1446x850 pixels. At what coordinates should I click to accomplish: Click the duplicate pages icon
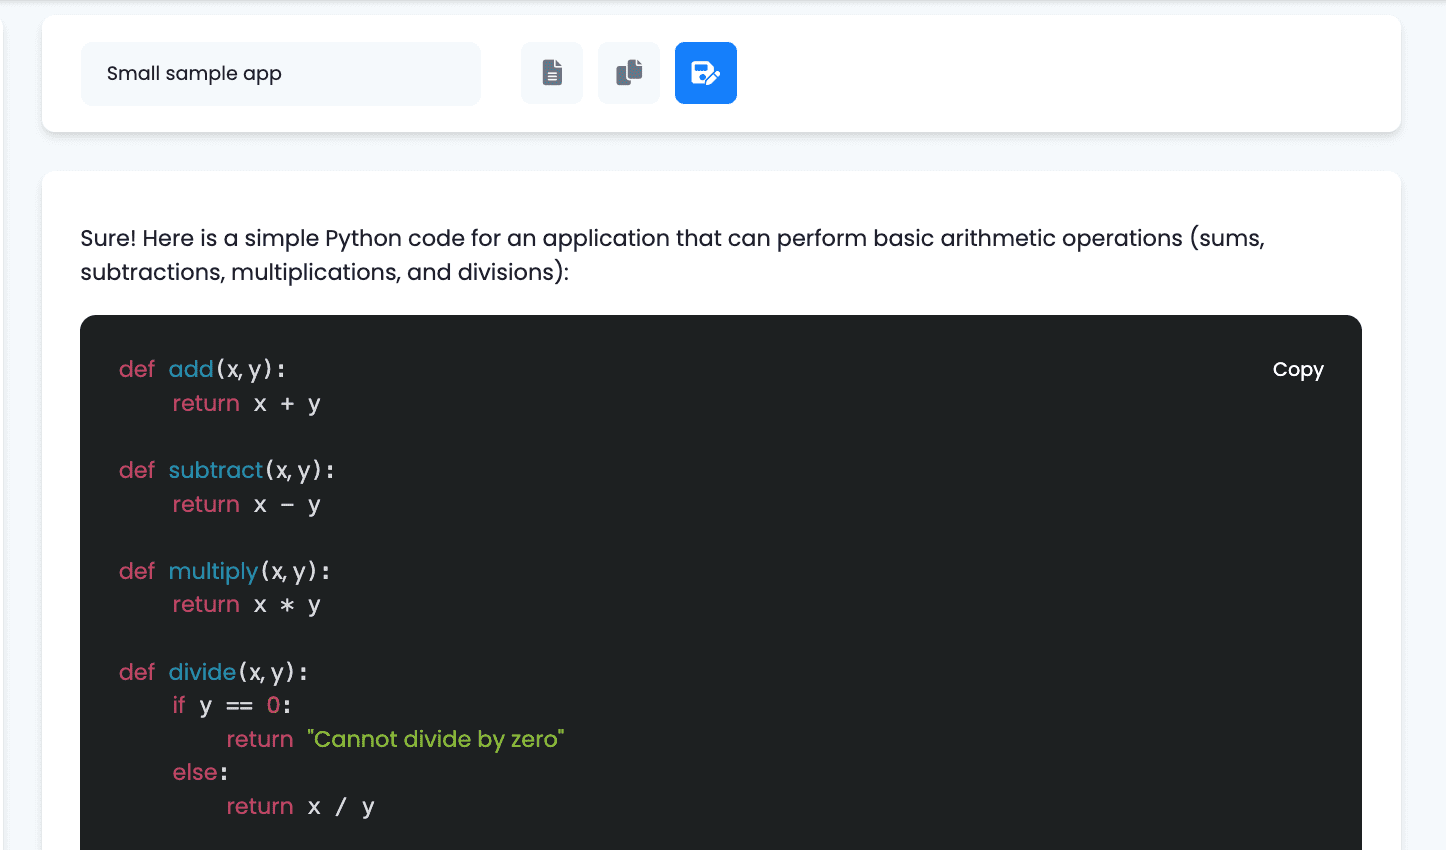(629, 73)
